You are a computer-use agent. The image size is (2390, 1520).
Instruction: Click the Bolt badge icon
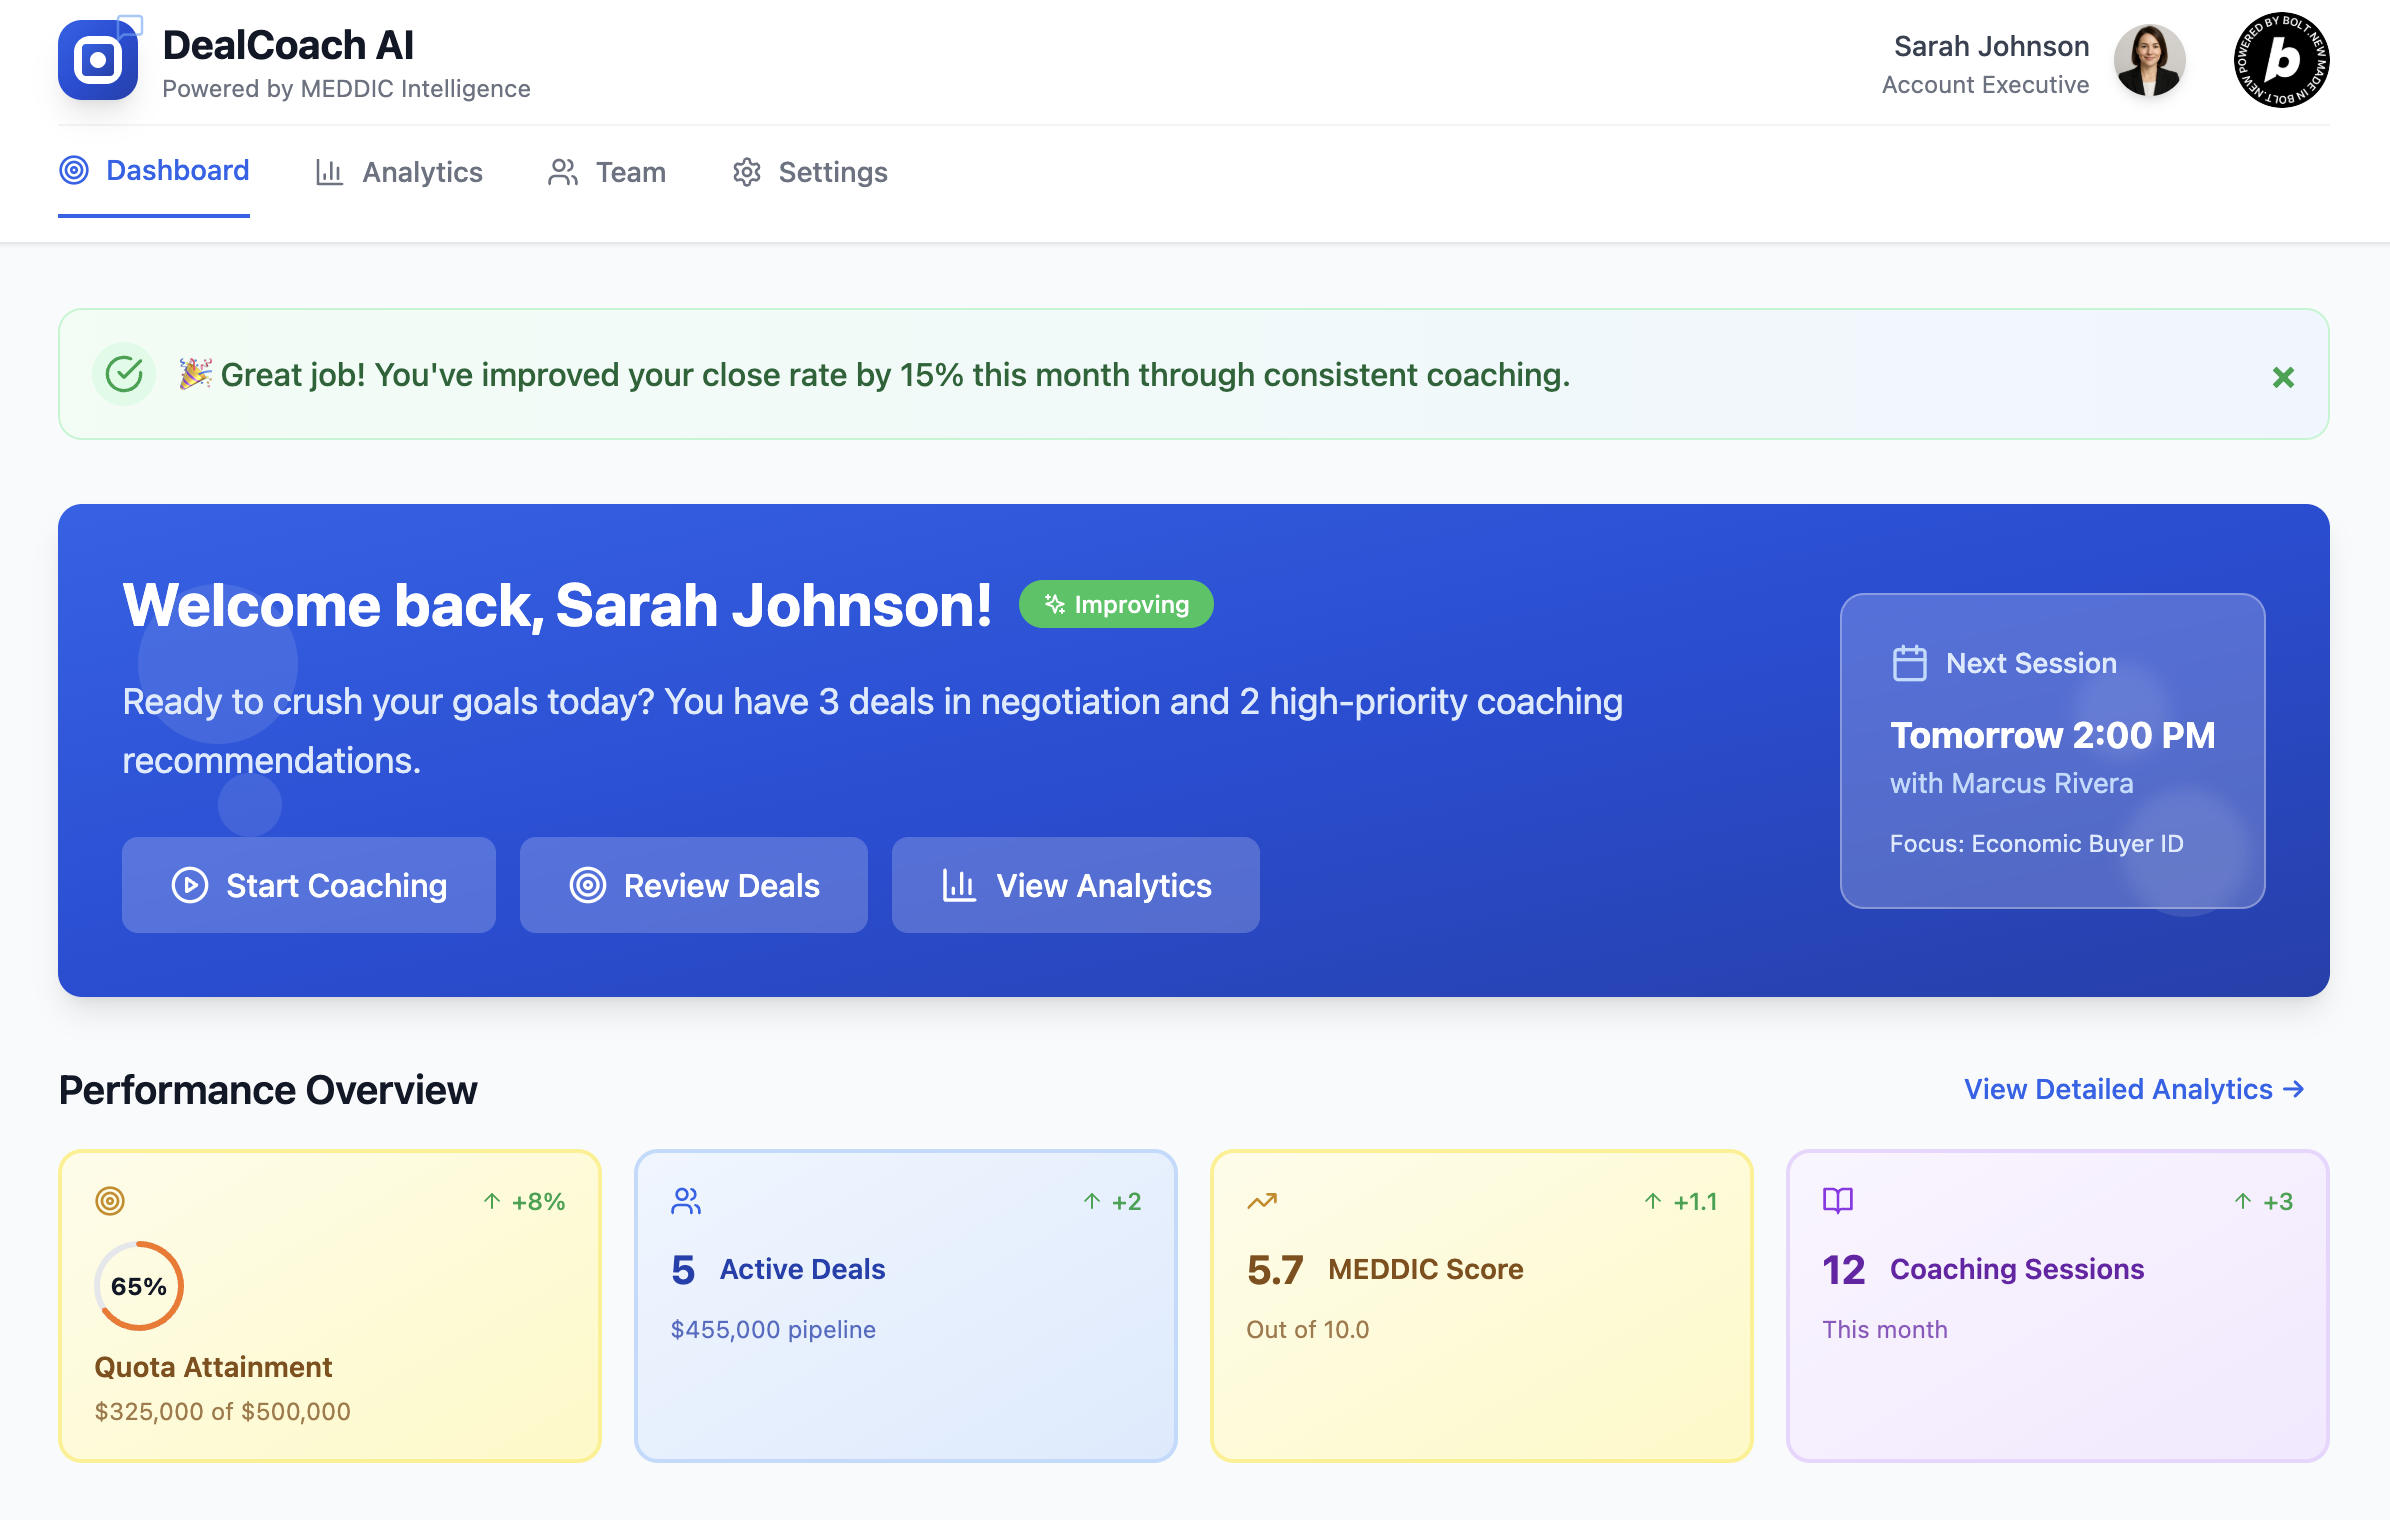pyautogui.click(x=2281, y=60)
